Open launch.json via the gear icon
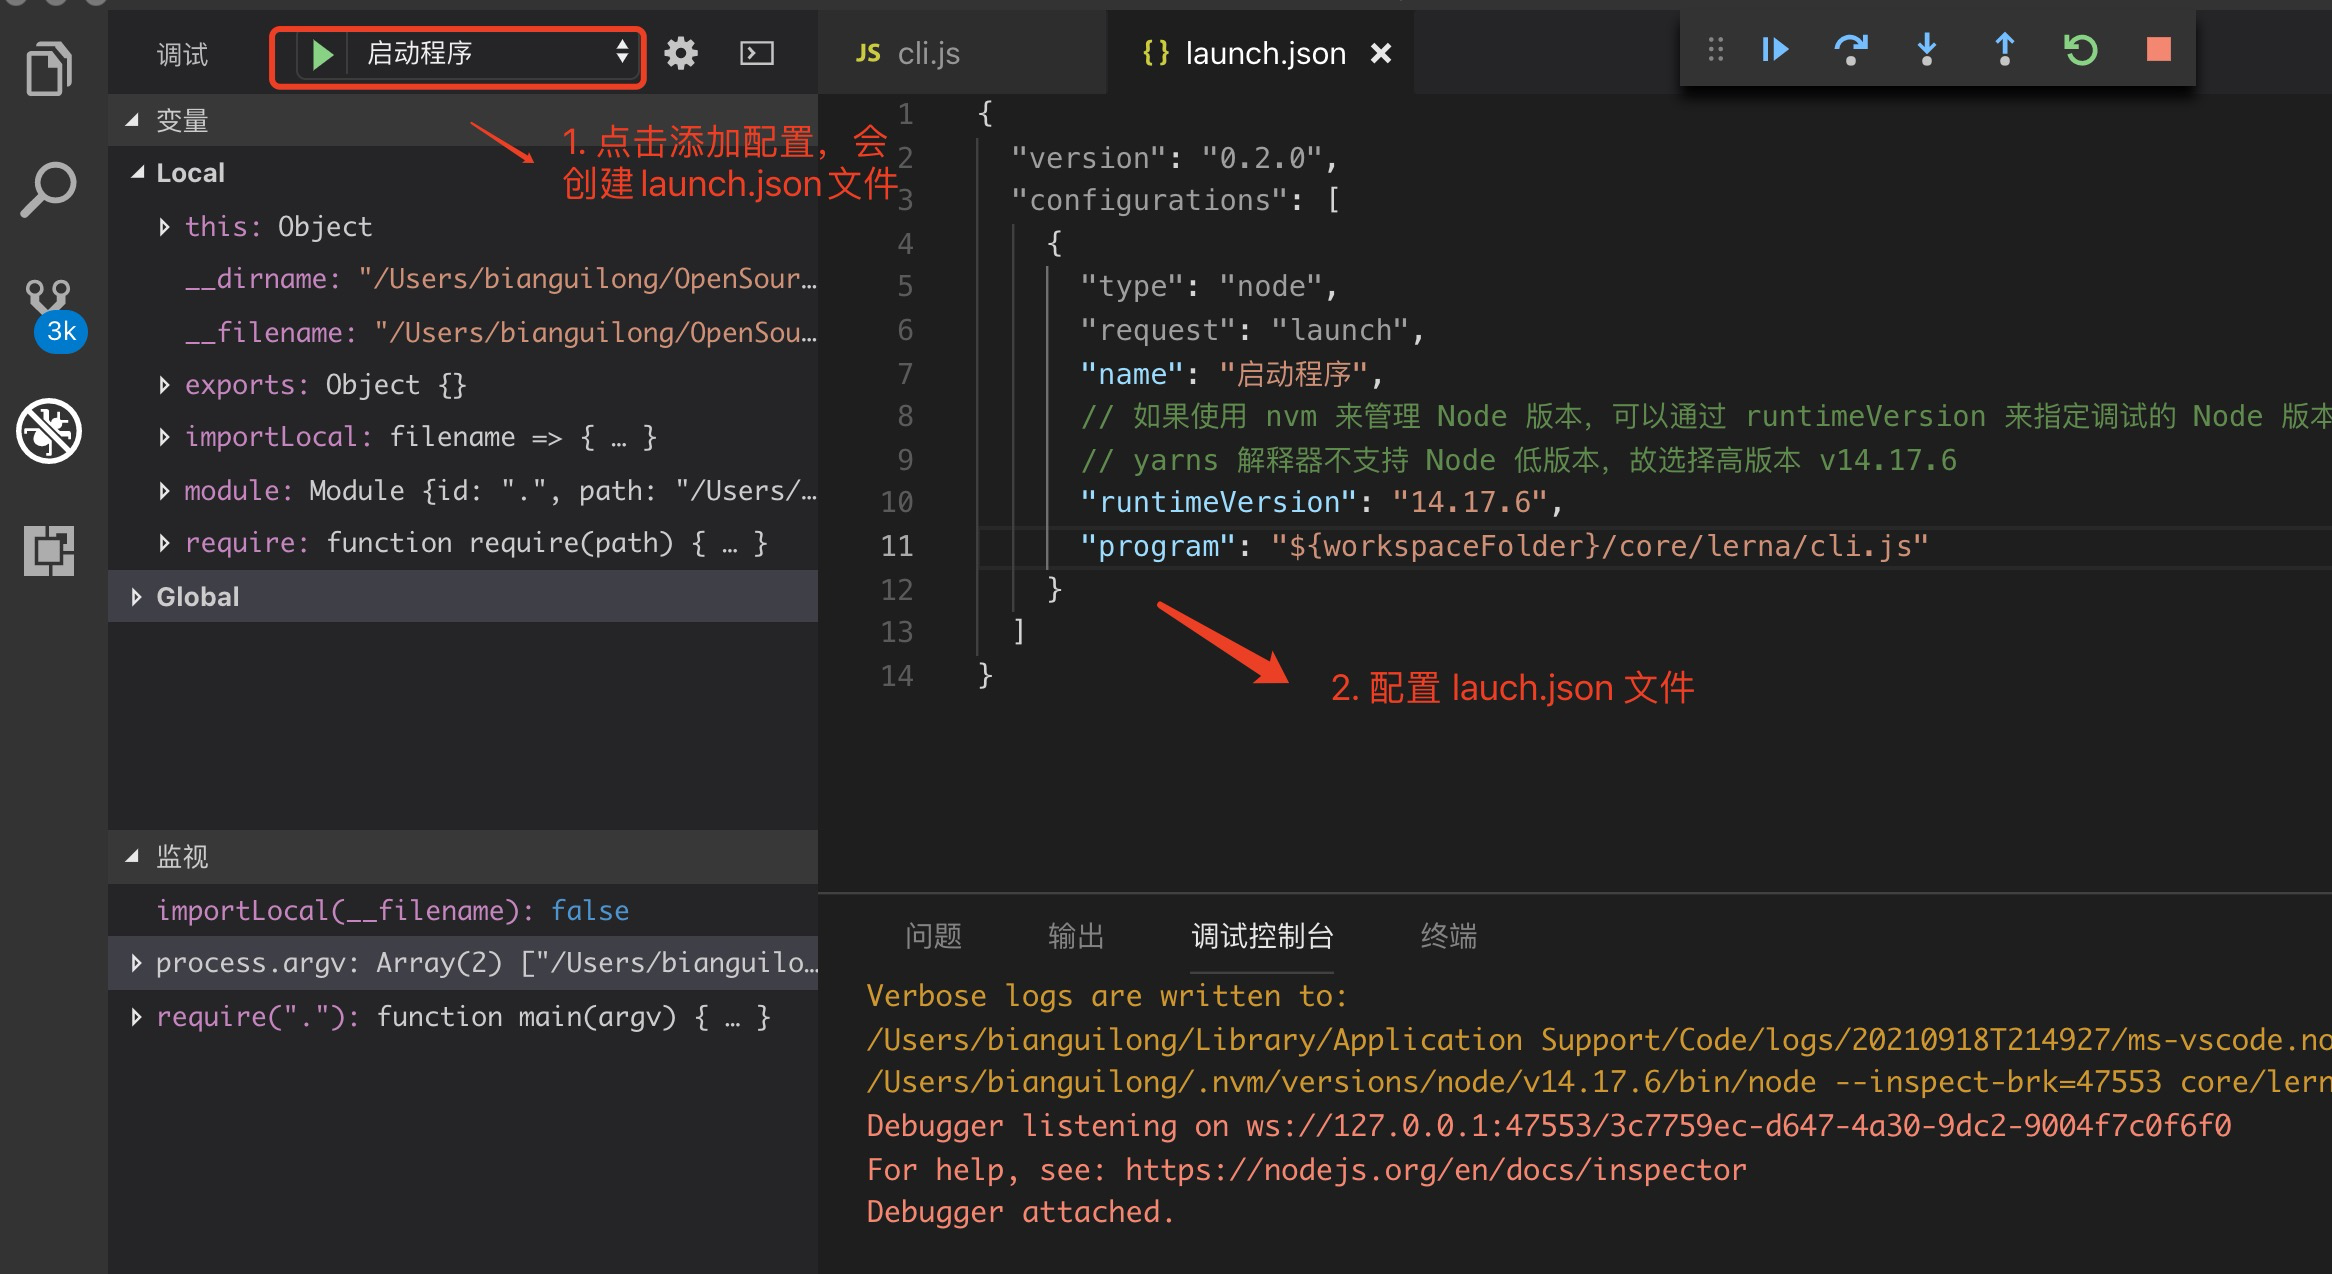 681,53
